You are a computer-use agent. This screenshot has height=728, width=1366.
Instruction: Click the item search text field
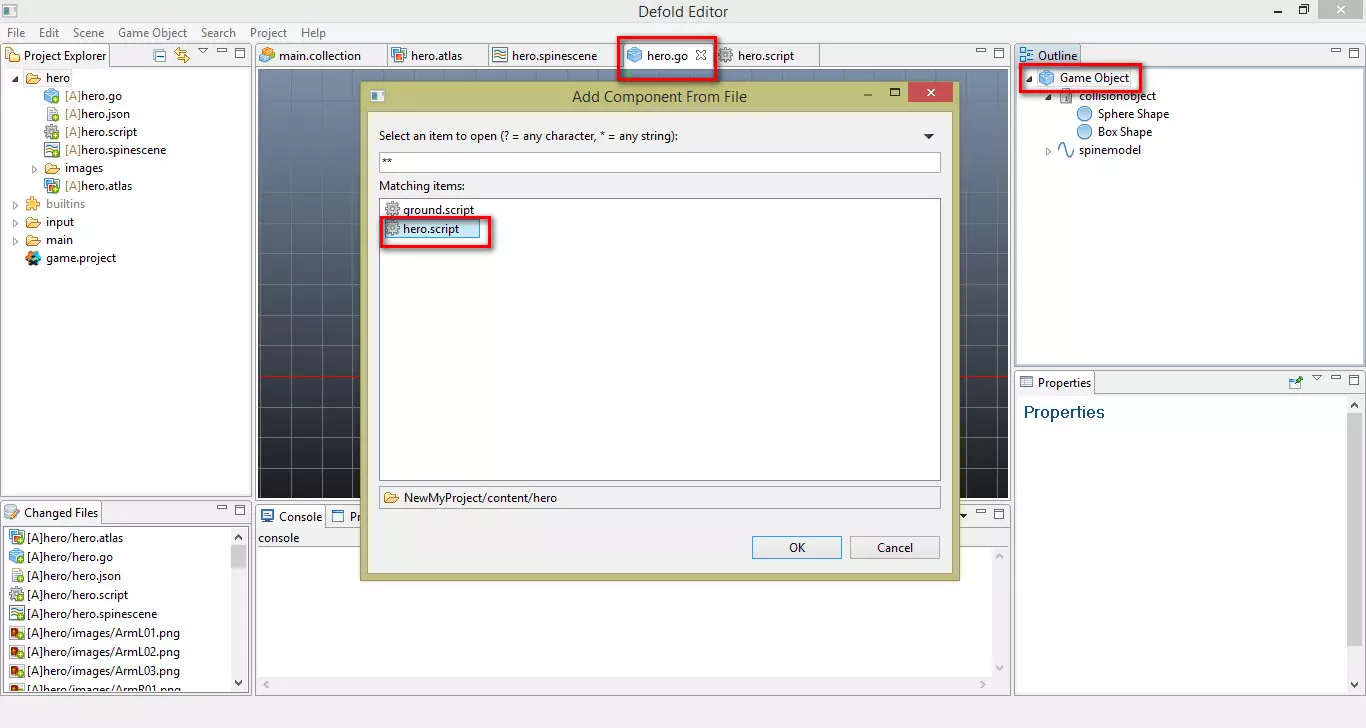point(659,162)
